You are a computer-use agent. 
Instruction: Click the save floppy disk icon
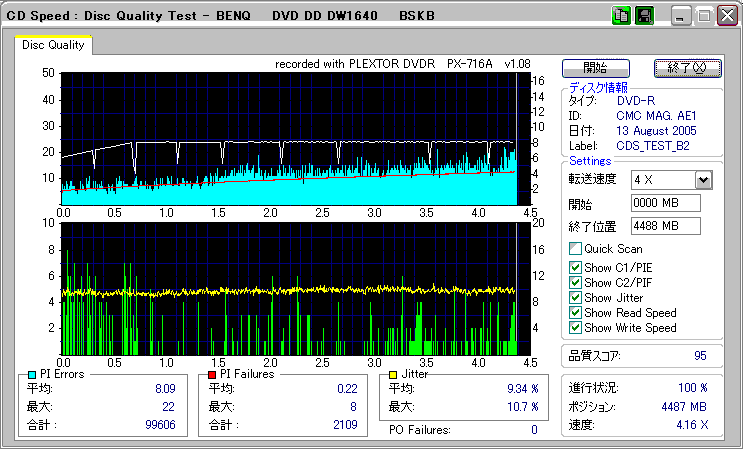[x=643, y=16]
